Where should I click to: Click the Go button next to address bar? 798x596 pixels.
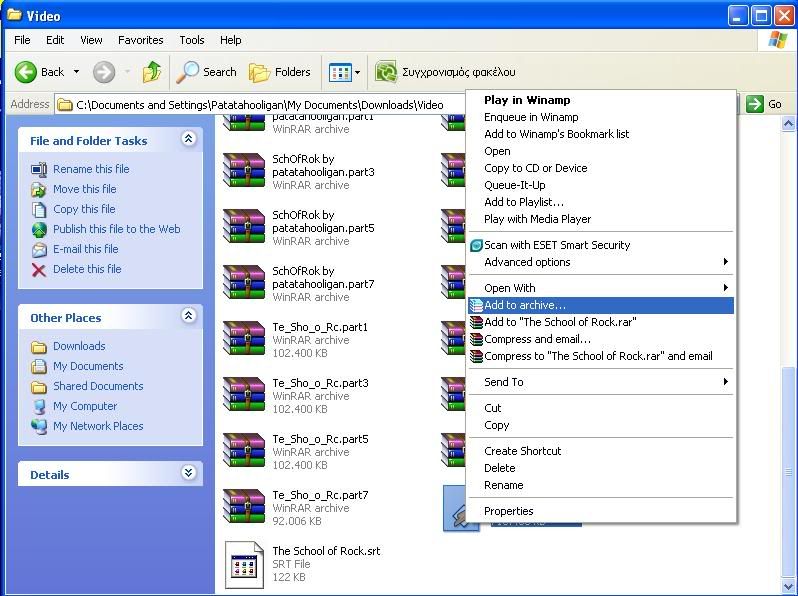tap(766, 104)
